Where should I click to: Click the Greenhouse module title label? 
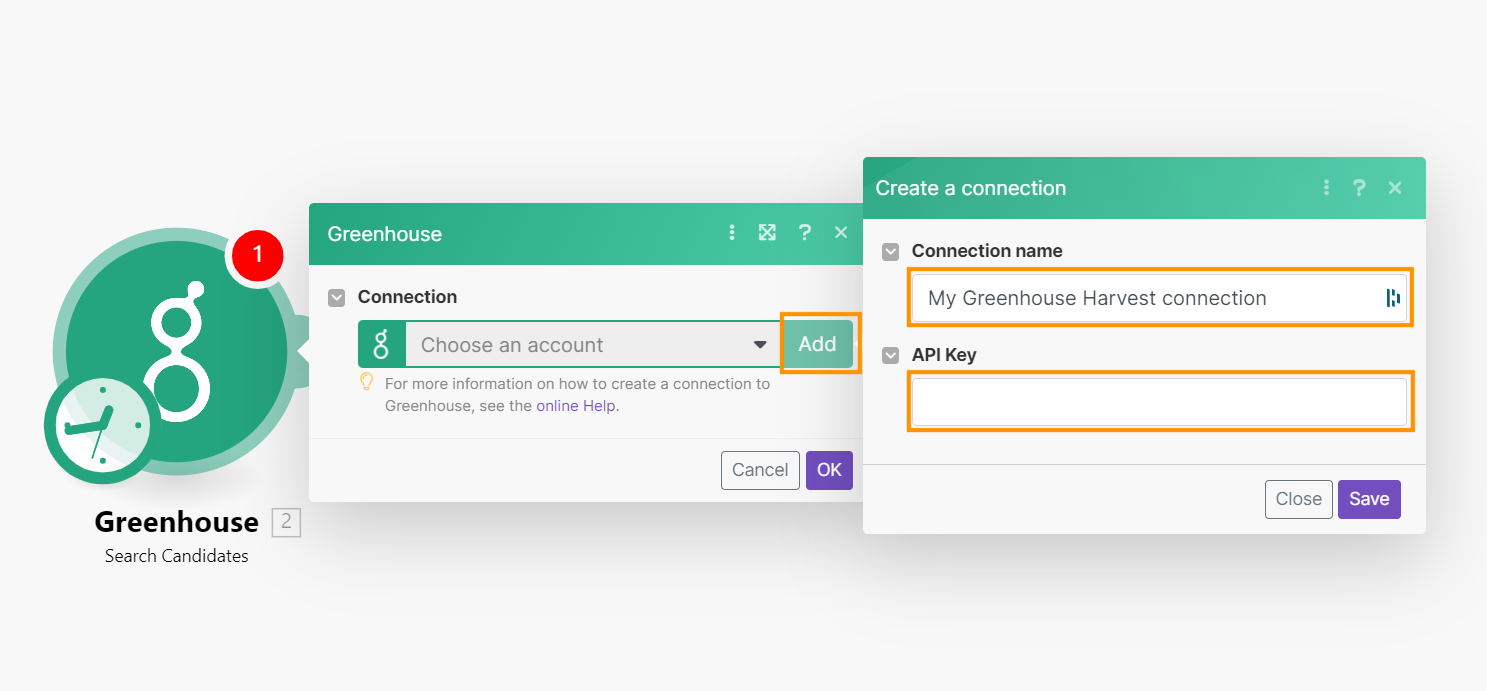(177, 522)
